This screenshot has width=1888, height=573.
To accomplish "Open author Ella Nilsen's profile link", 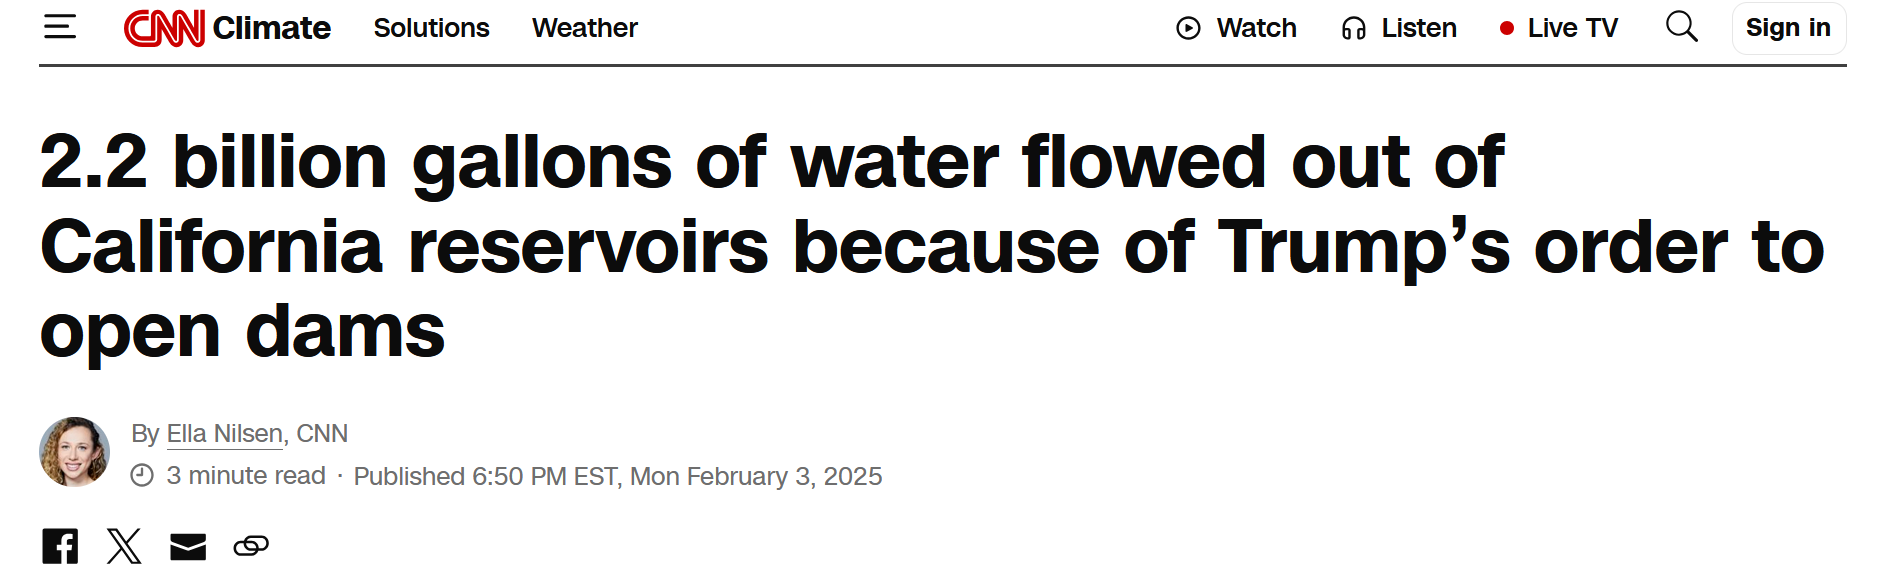I will click(x=225, y=434).
